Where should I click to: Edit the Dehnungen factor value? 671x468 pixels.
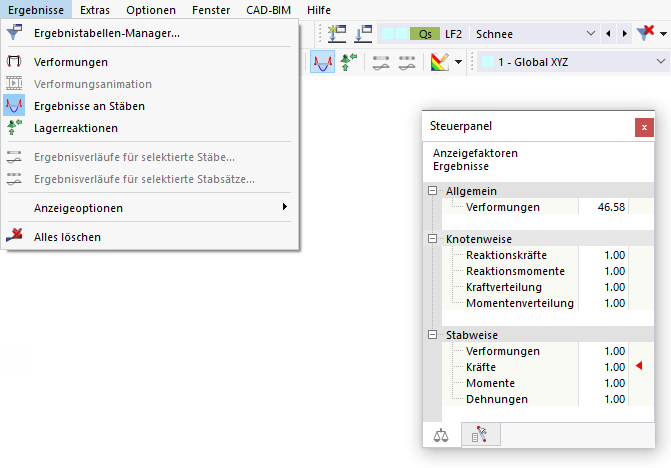point(603,399)
